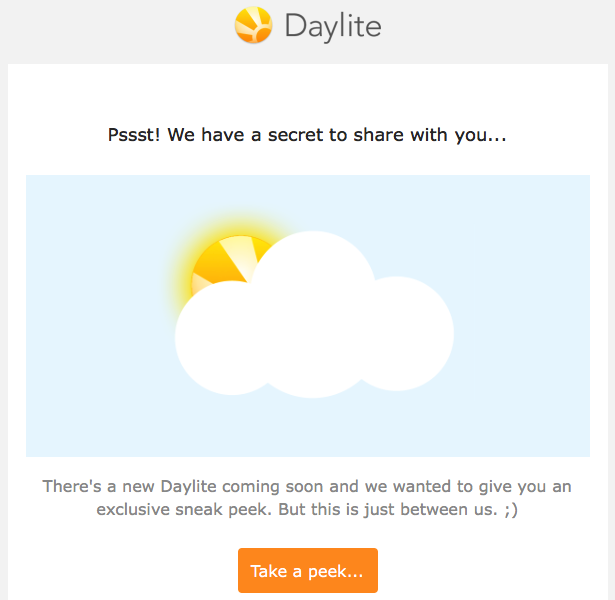Select the 'Pssst! We have a secret' headline
The height and width of the screenshot is (600, 615).
tap(307, 135)
